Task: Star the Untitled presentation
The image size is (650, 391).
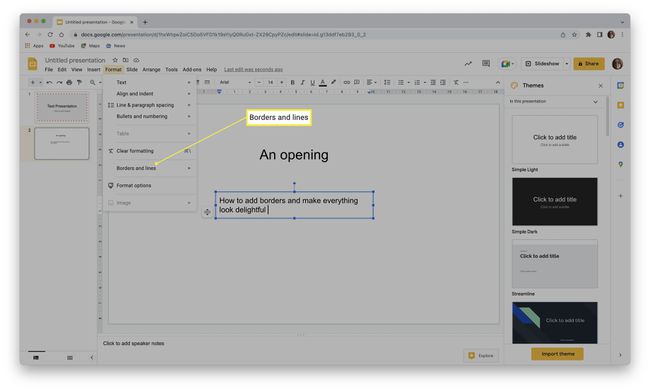Action: click(115, 60)
